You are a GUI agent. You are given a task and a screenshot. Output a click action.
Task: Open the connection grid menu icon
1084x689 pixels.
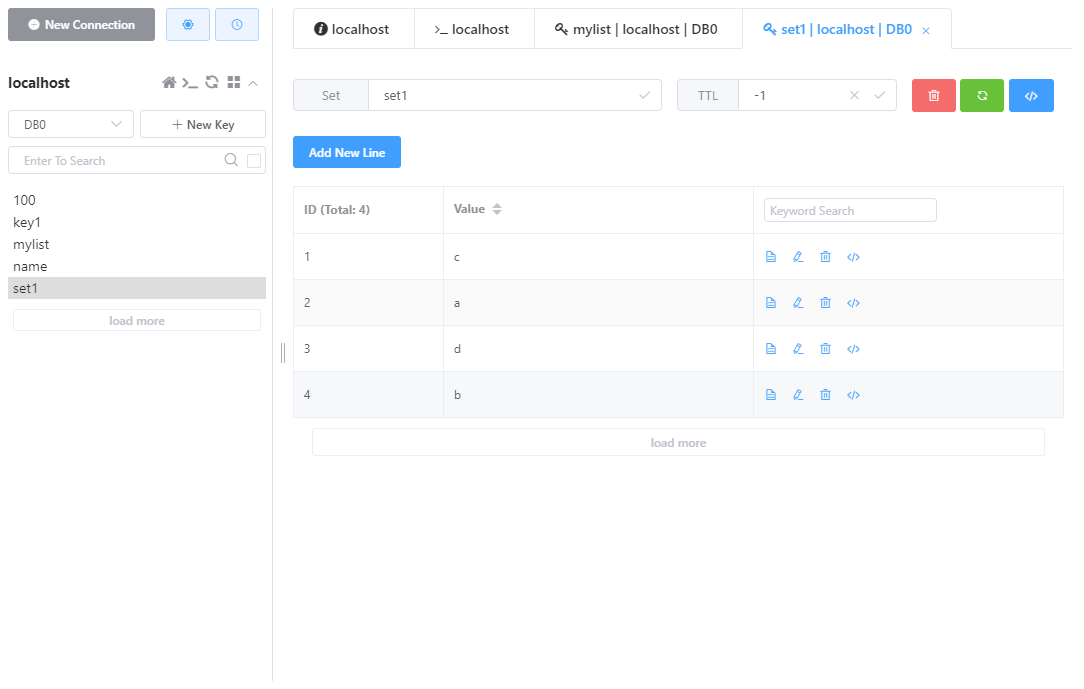[x=234, y=82]
